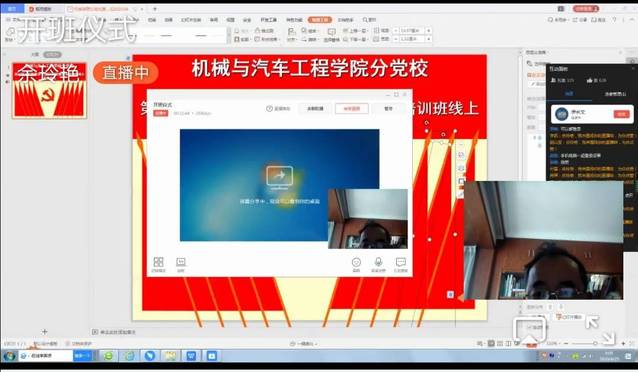Click the screen share icon beside the grid icon
638x372 pixels.
pos(181,262)
